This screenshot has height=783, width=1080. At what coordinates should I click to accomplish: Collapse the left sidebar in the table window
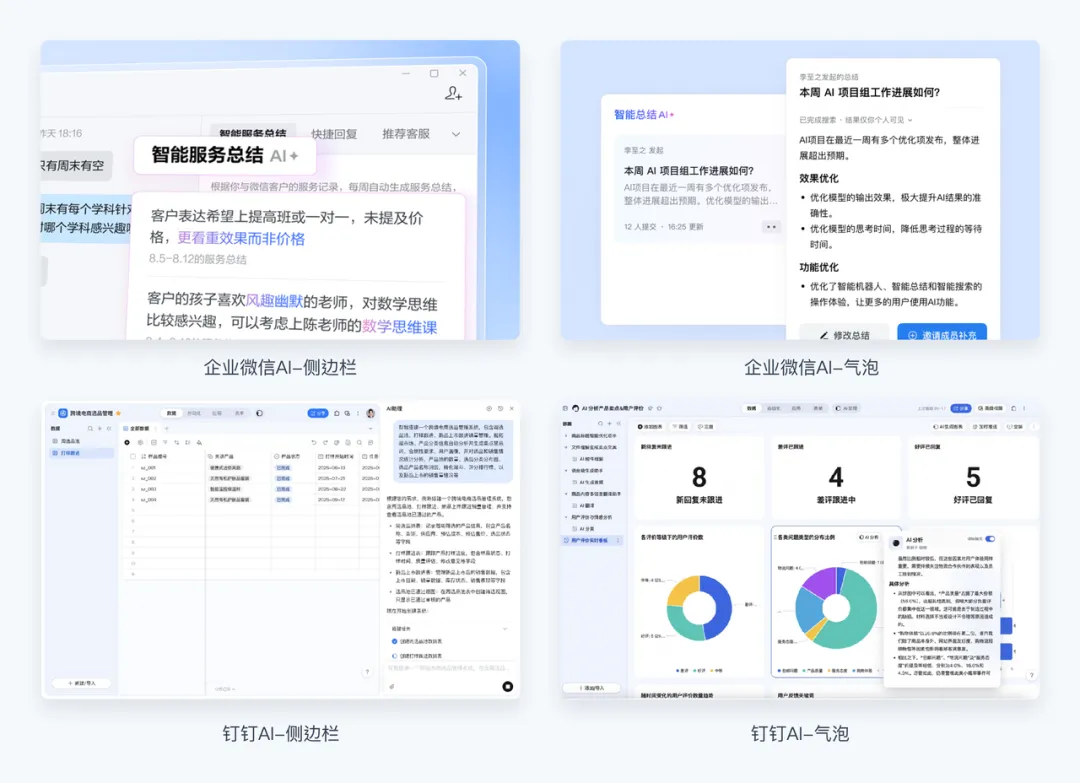[x=110, y=428]
